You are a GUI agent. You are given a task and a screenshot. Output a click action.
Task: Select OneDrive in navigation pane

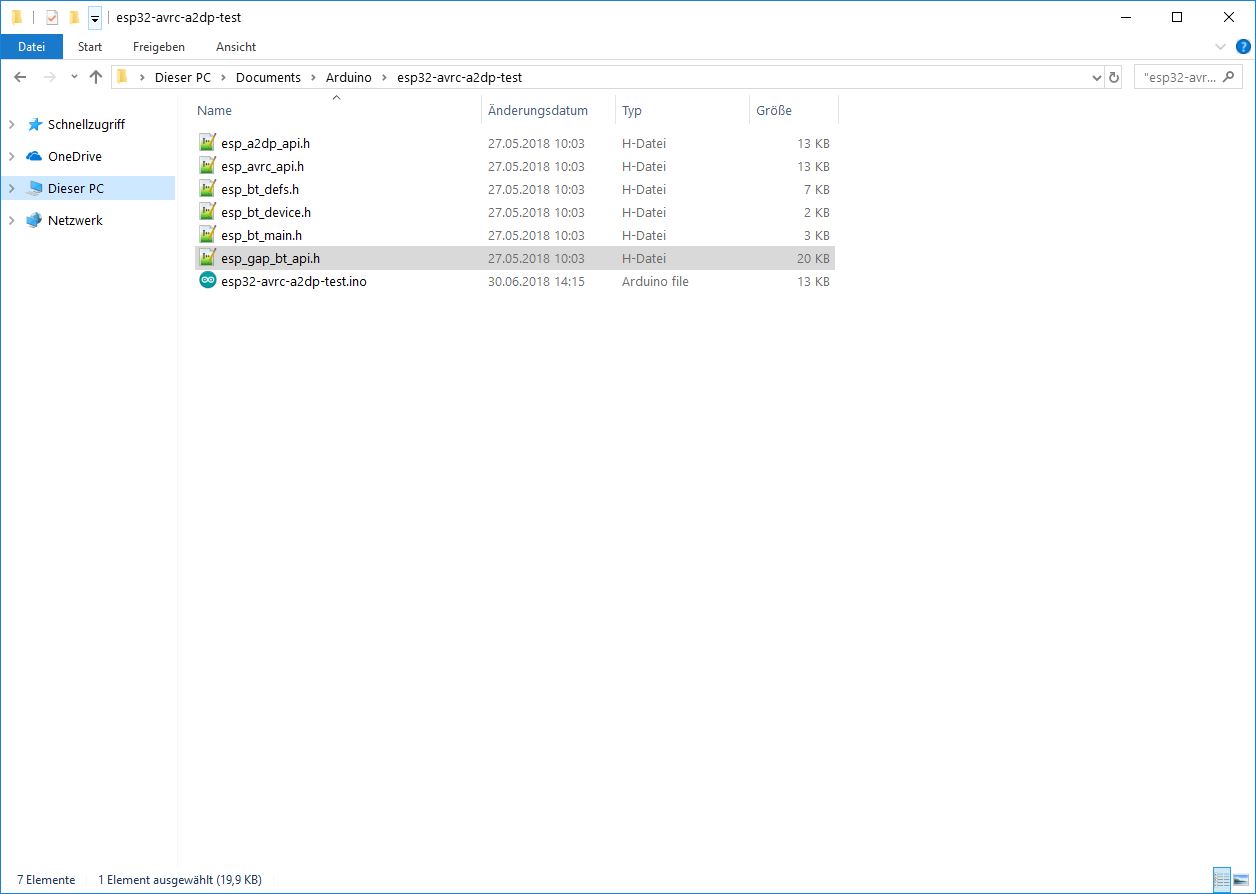[x=75, y=157]
